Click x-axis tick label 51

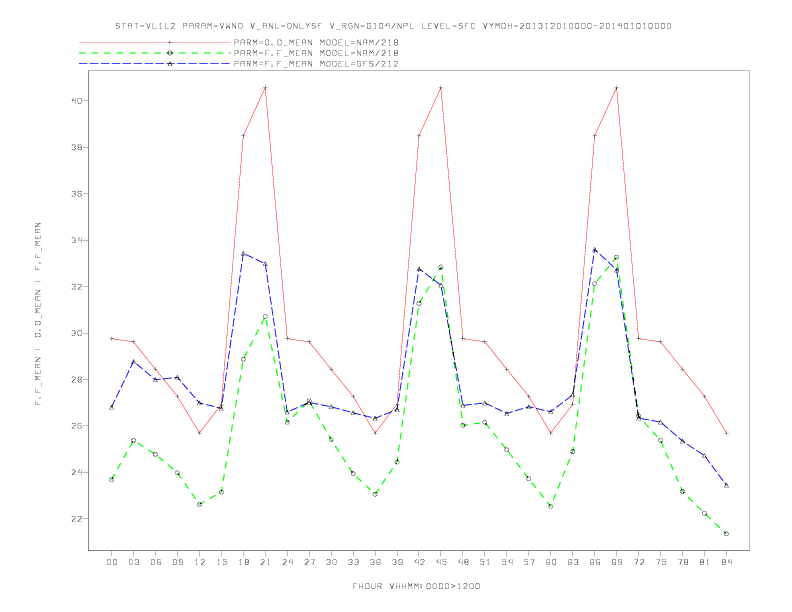(485, 562)
